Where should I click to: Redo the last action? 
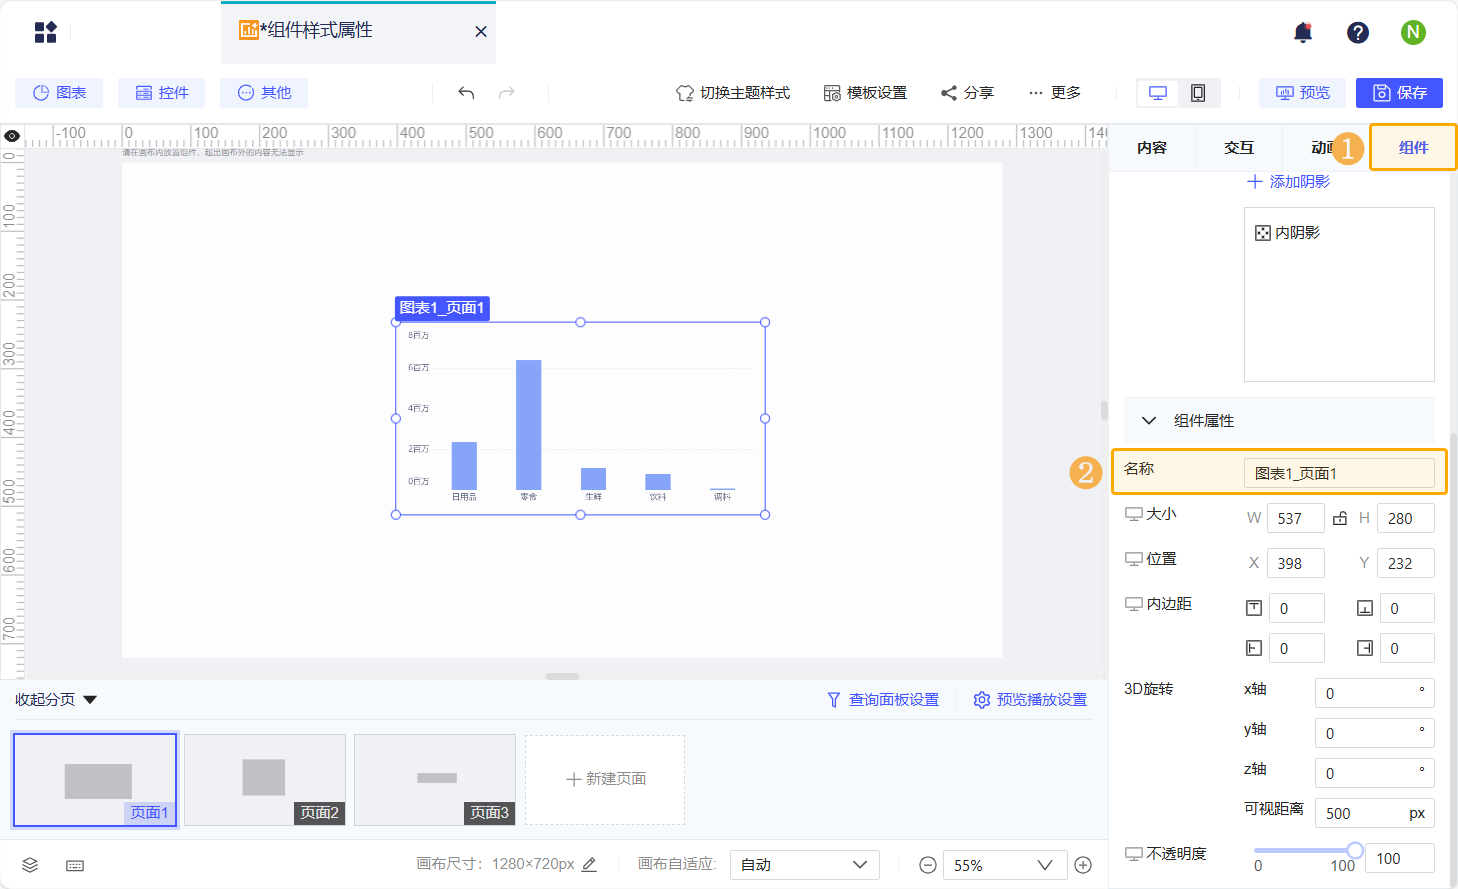[x=507, y=93]
